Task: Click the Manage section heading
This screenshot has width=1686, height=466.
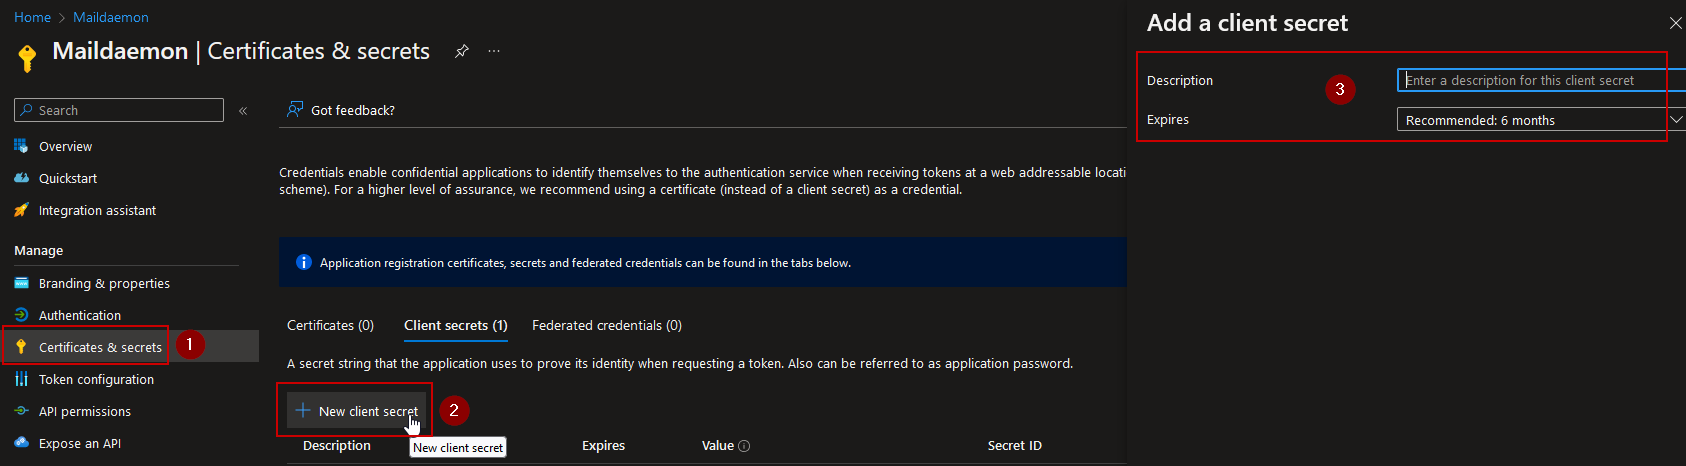Action: tap(38, 250)
